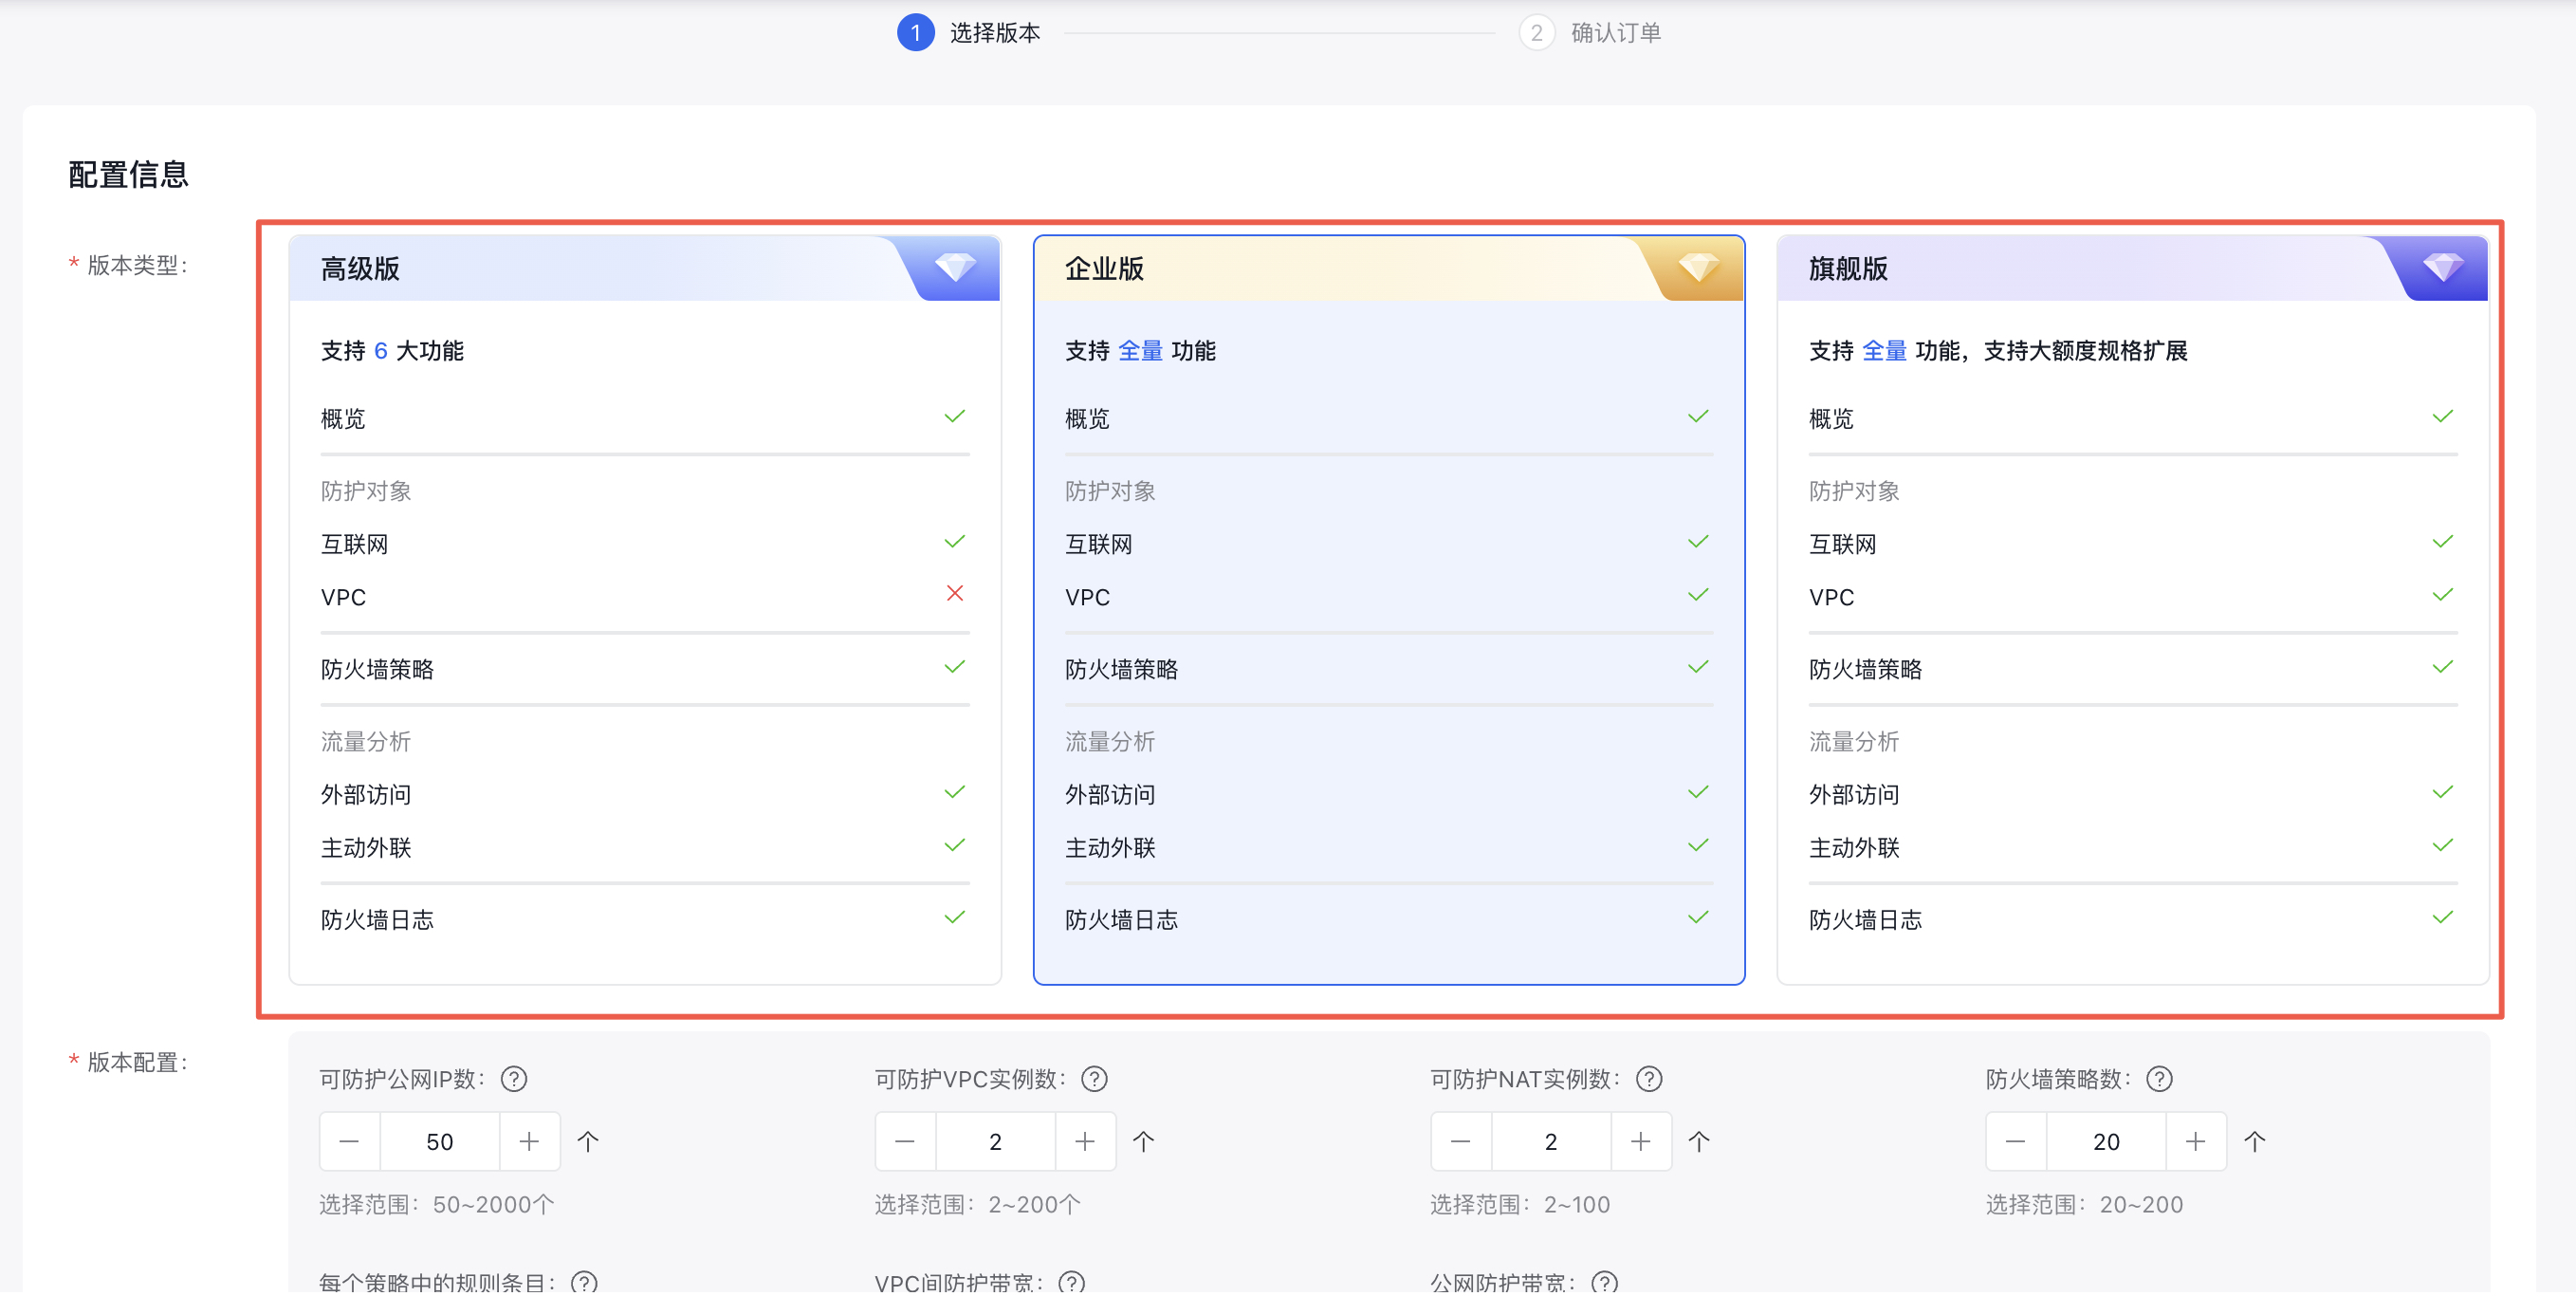Image resolution: width=2576 pixels, height=1296 pixels.
Task: Click the public IP count field showing 50
Action: pyautogui.click(x=439, y=1141)
